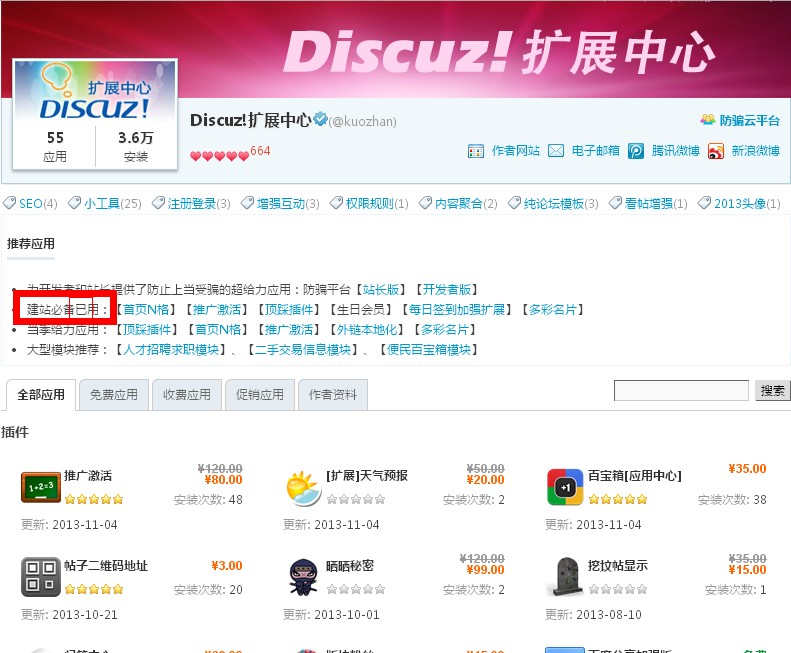Click the 新浪微博 icon
The height and width of the screenshot is (653, 791).
pos(716,151)
